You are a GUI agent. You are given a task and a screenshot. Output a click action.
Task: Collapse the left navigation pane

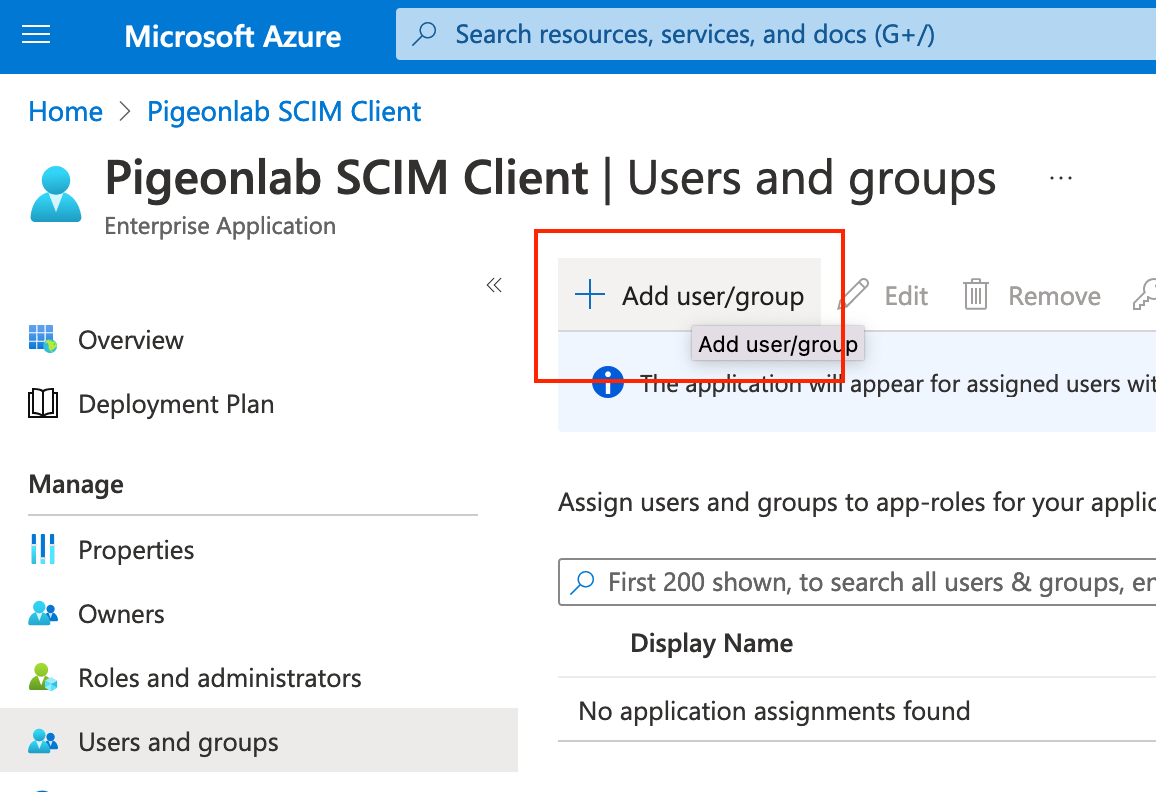click(x=494, y=285)
